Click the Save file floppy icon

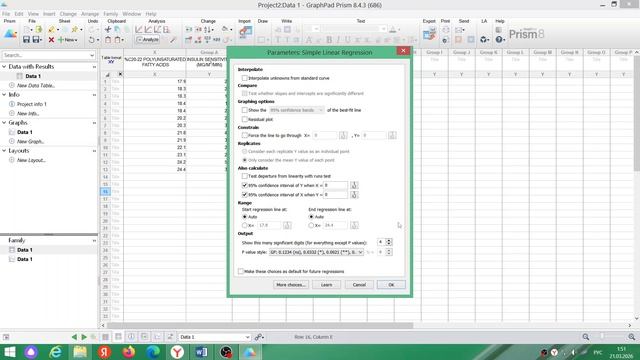(x=26, y=40)
